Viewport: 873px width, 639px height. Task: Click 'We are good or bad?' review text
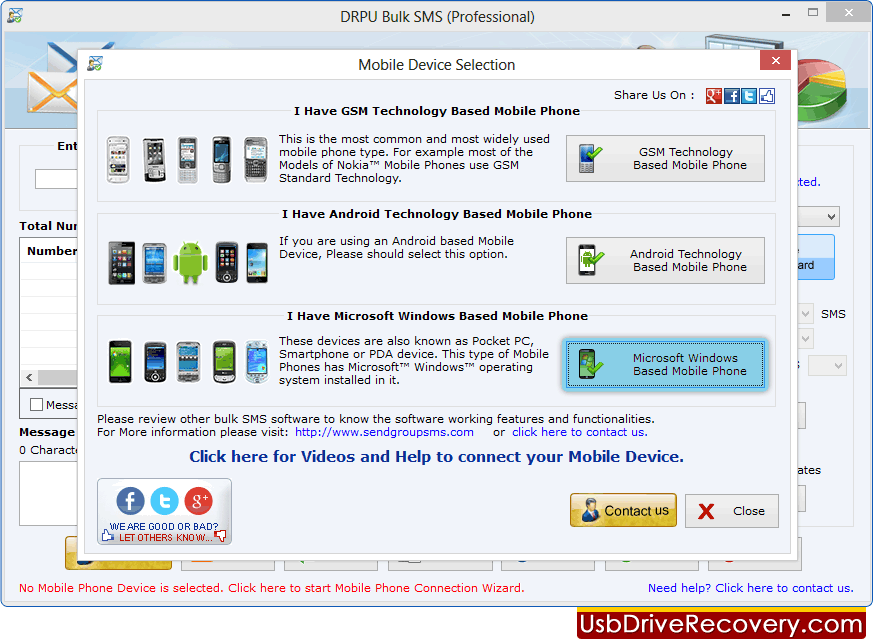pyautogui.click(x=164, y=527)
